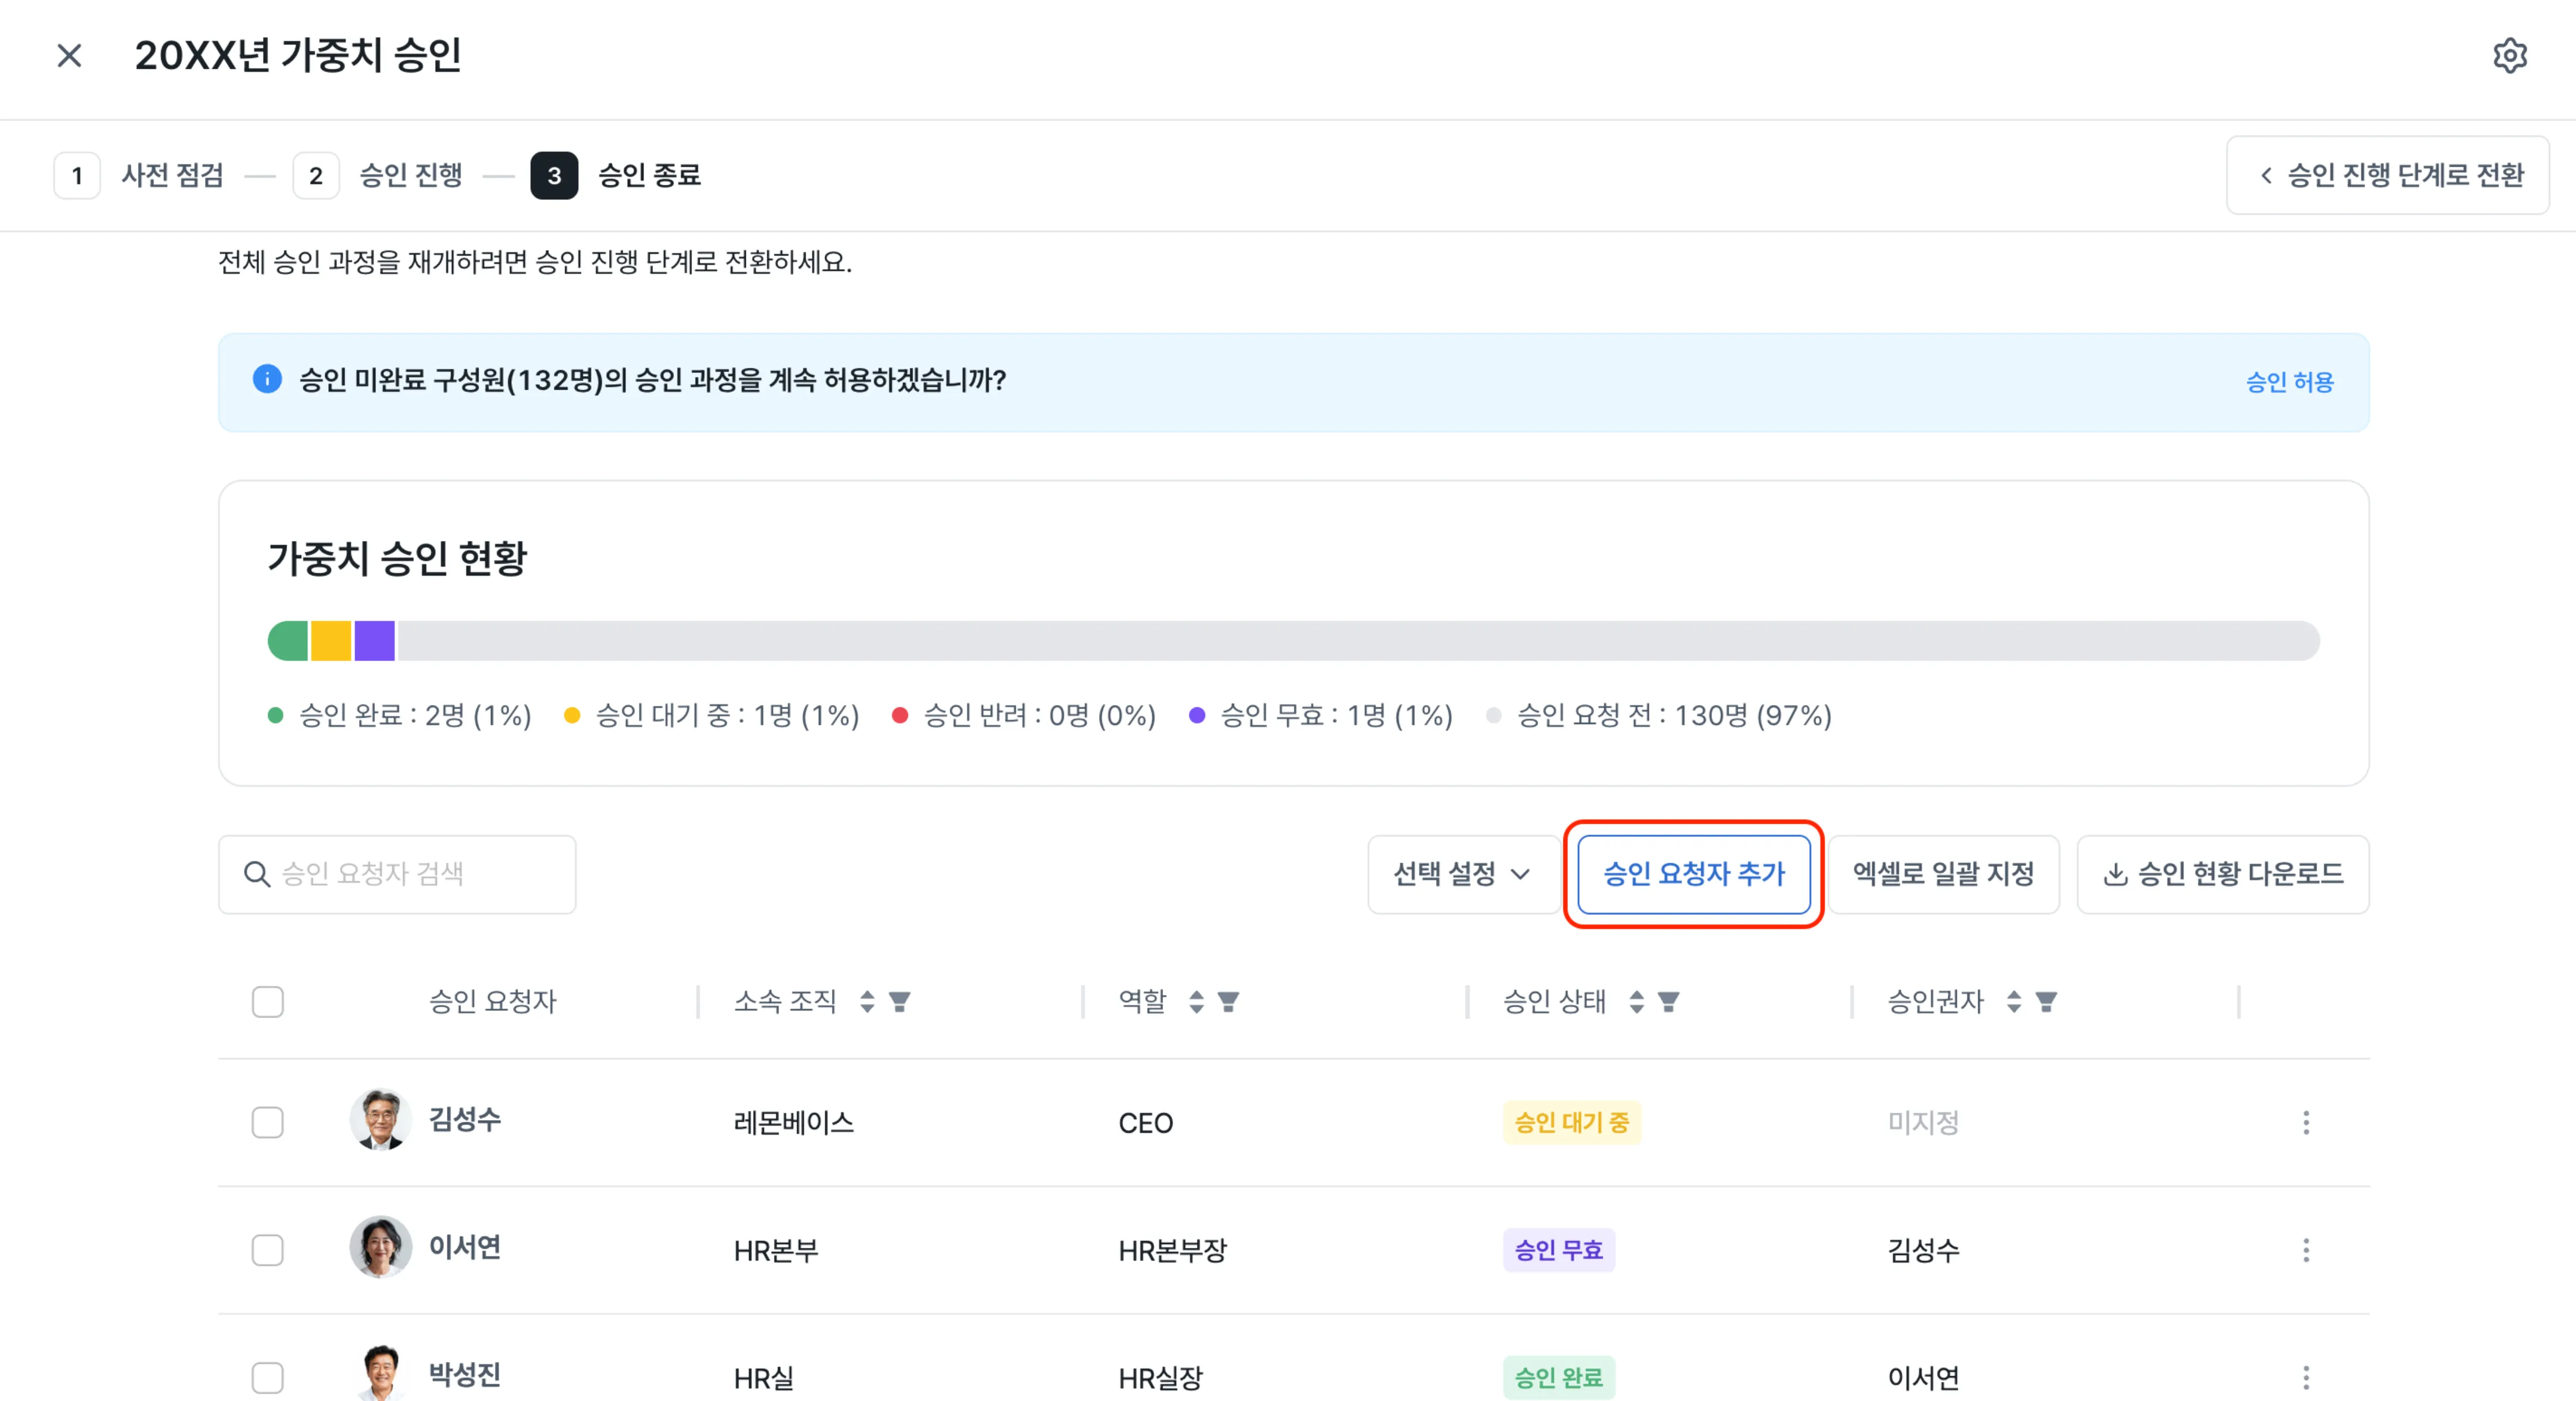
Task: Click the 승인 허용 link
Action: click(2289, 382)
